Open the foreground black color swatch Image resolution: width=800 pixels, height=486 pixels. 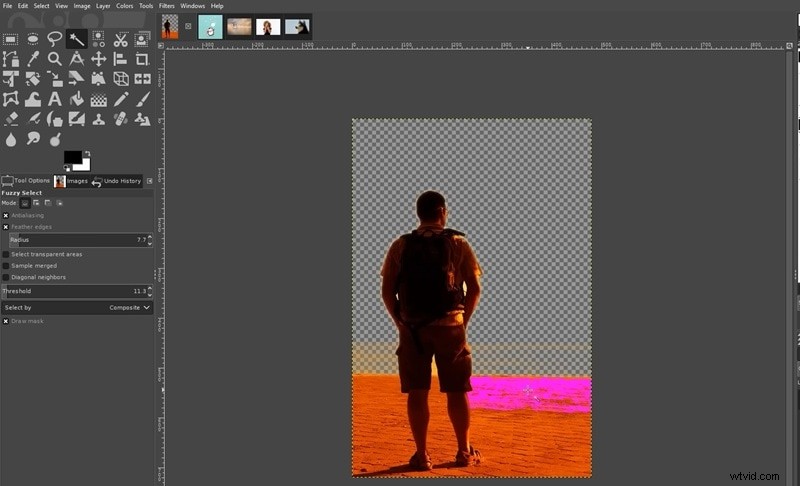[71, 157]
